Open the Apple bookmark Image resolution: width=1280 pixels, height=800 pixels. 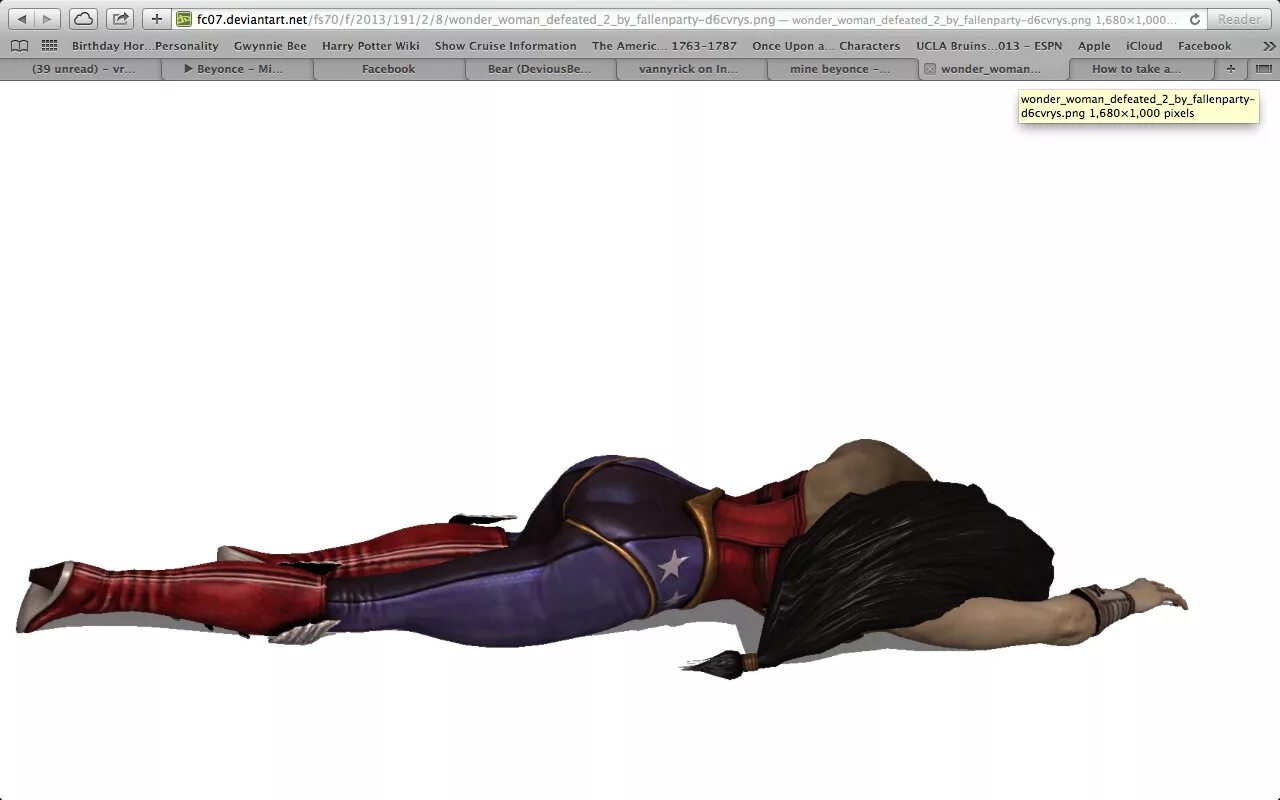click(1094, 46)
